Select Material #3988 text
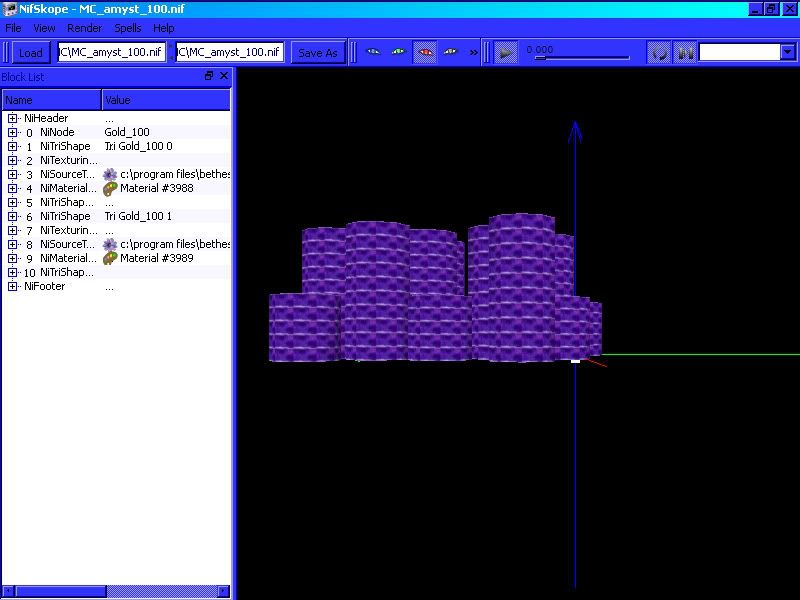The width and height of the screenshot is (800, 600). [x=157, y=188]
